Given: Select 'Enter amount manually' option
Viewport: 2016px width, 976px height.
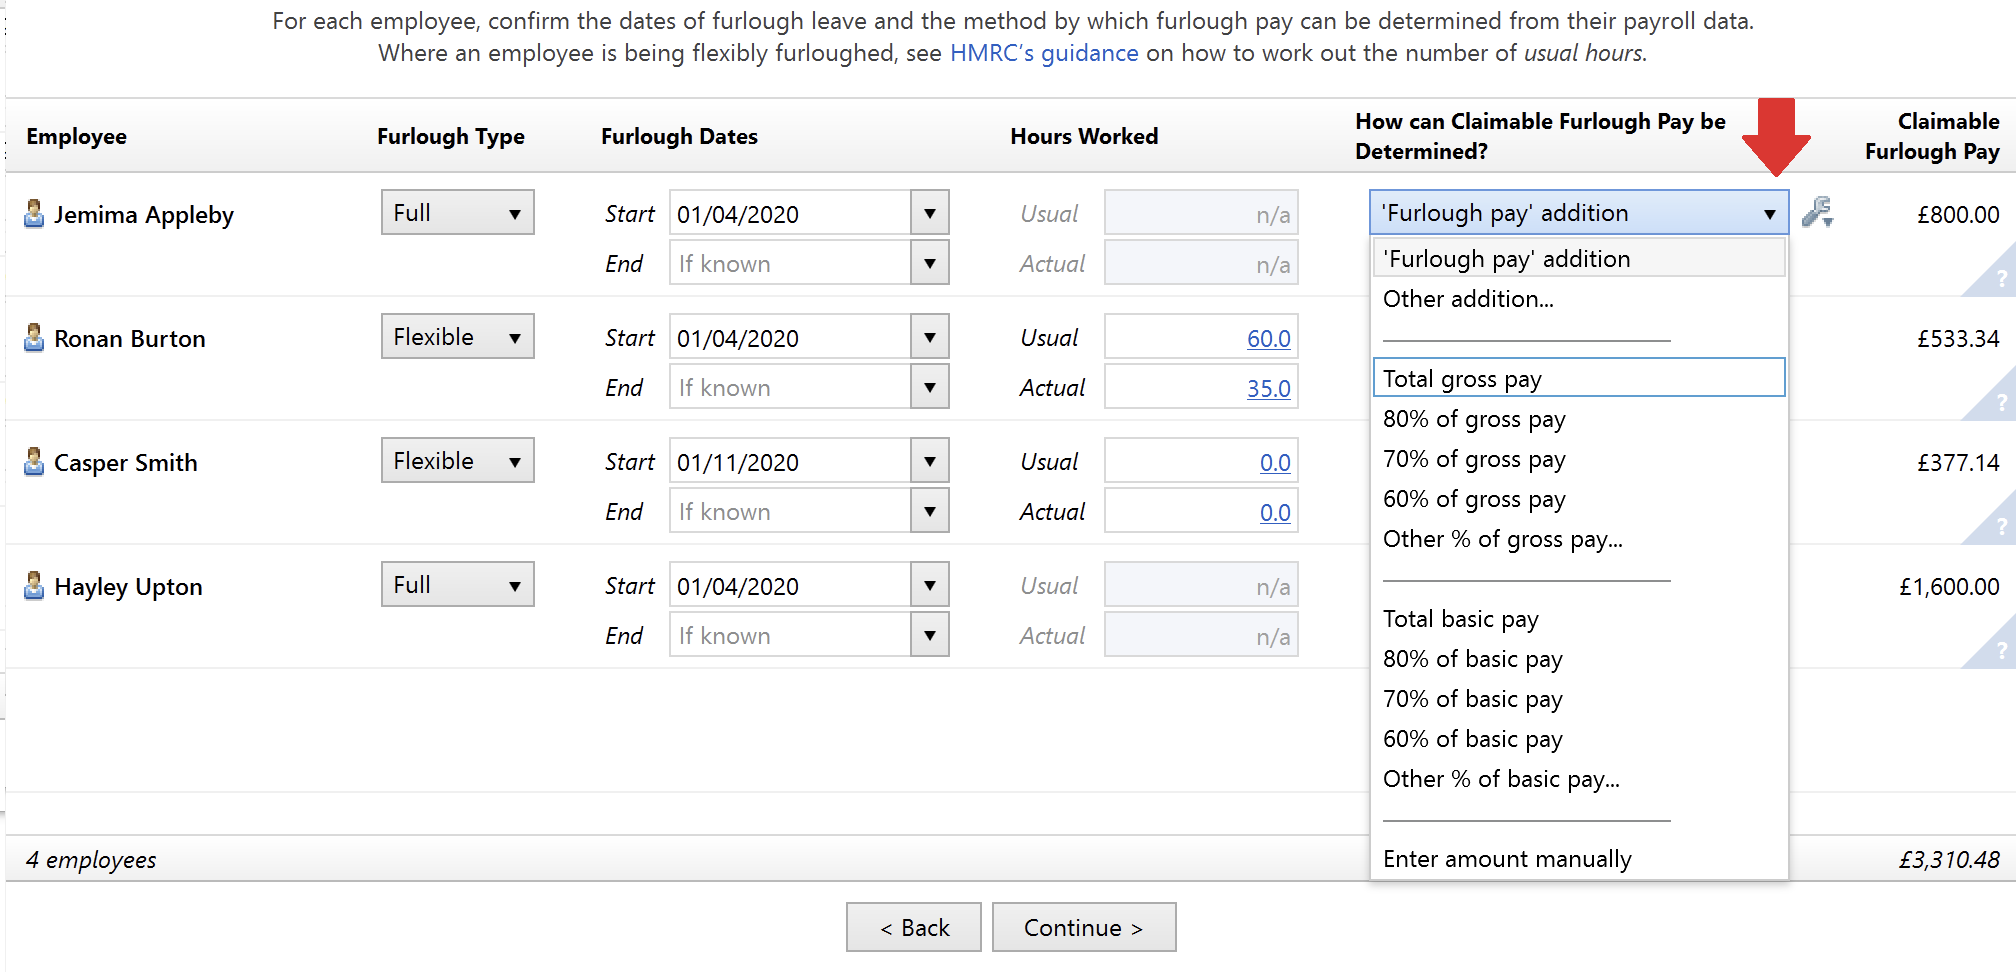Looking at the screenshot, I should click(x=1579, y=858).
